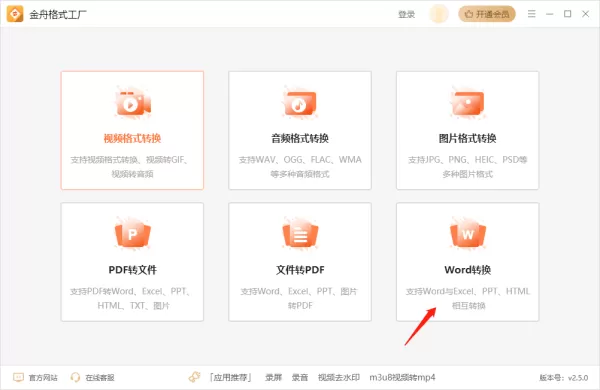Screen dimensions: 600x390
Task: Click the app recommendation icon
Action: [x=195, y=377]
